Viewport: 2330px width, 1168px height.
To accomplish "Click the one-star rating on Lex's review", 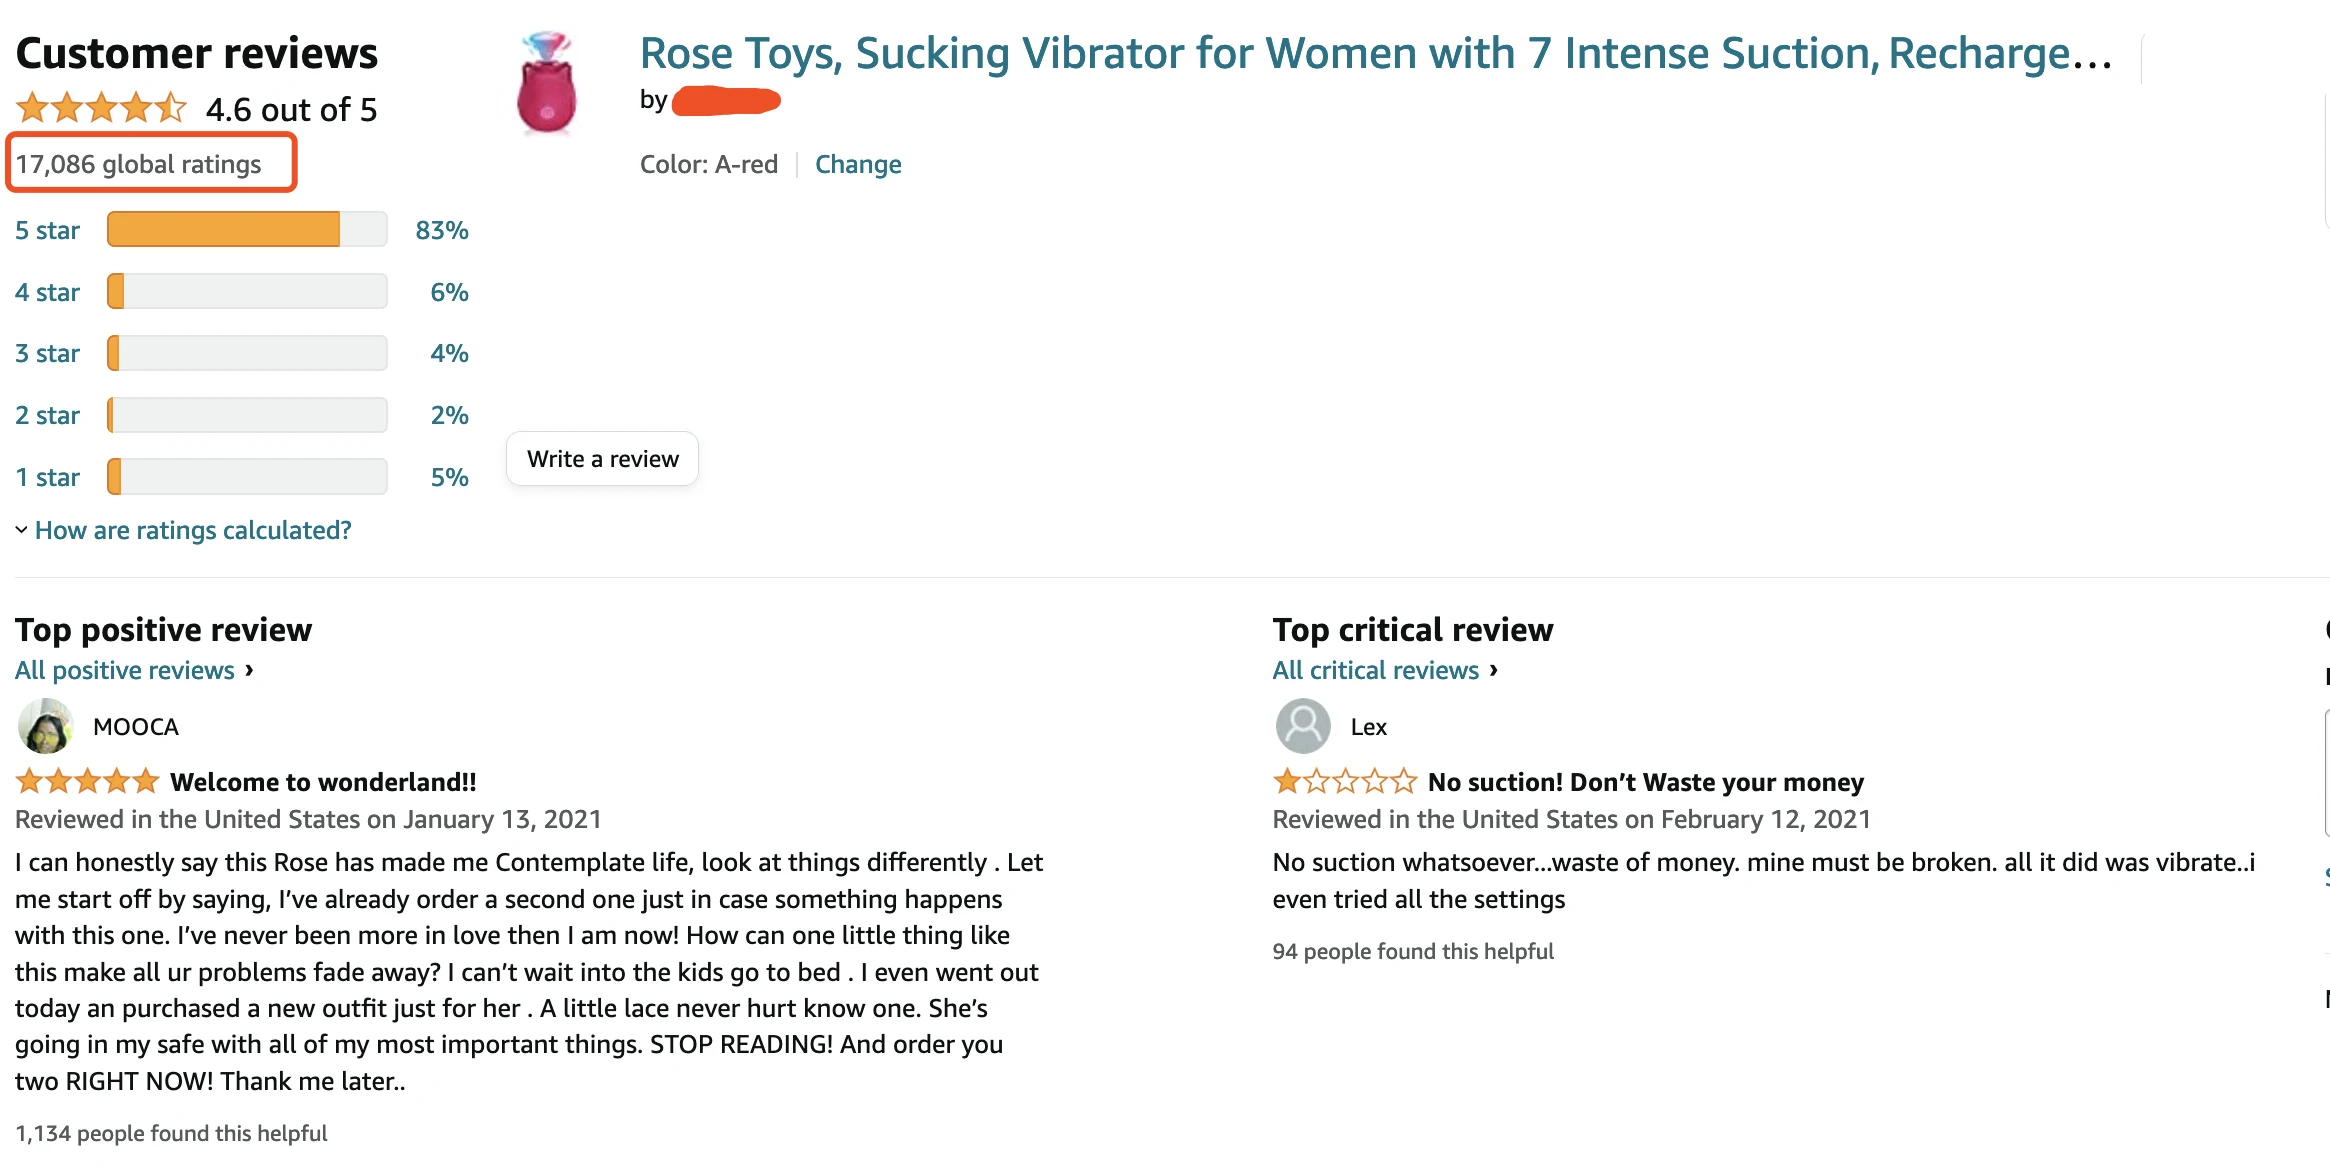I will point(1344,781).
